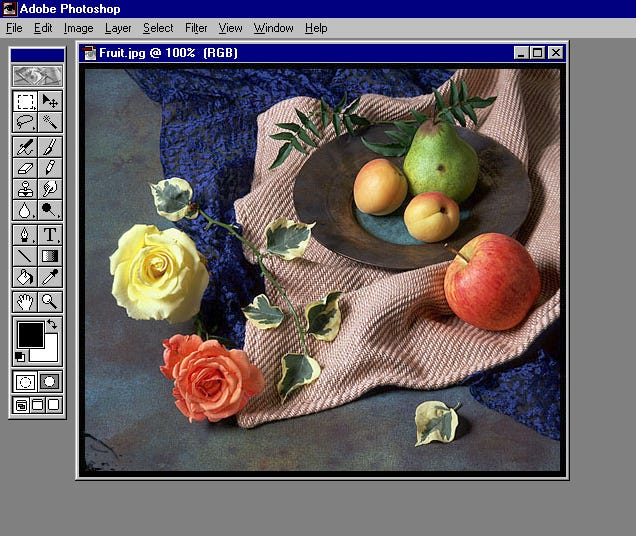Viewport: 636px width, 536px height.
Task: Click the Fruit.jpg document icon in title bar
Action: coord(89,53)
